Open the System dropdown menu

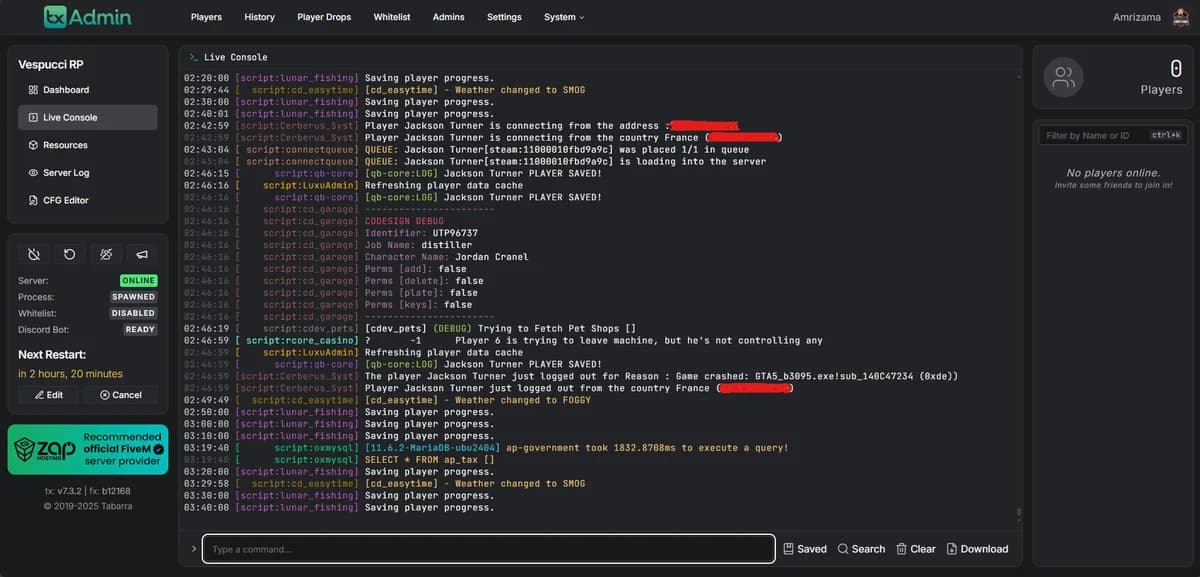click(559, 17)
